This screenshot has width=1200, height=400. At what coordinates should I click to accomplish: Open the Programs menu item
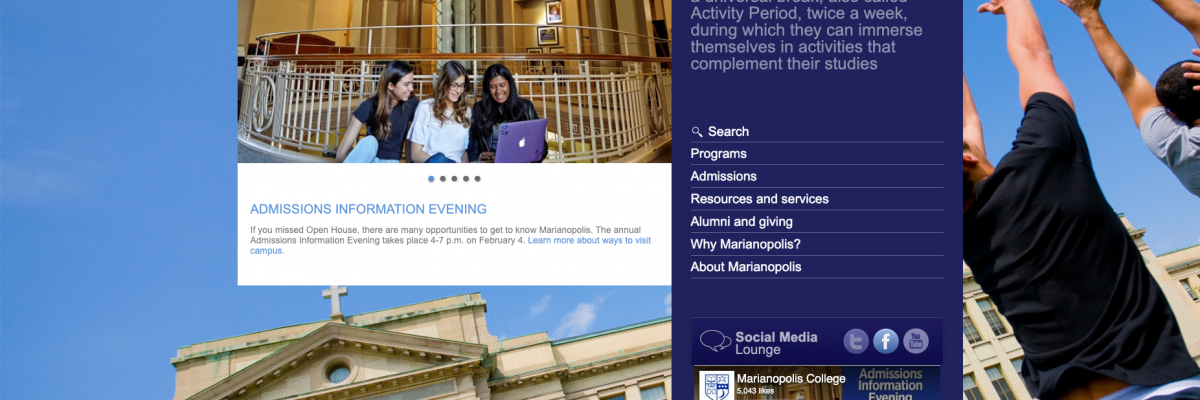tap(718, 154)
